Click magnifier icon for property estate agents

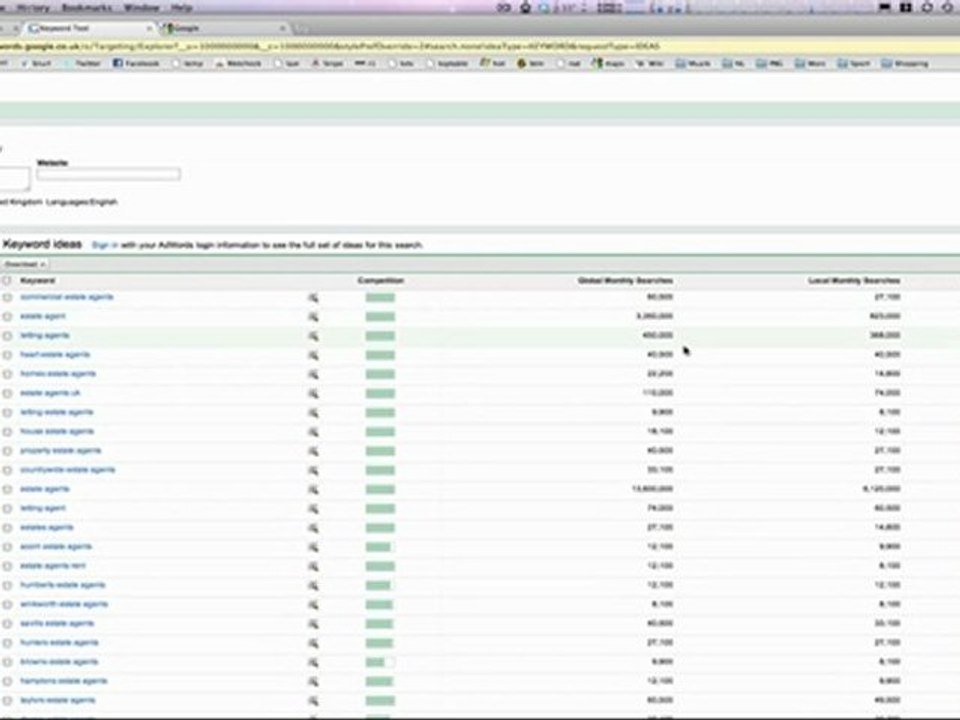[313, 451]
